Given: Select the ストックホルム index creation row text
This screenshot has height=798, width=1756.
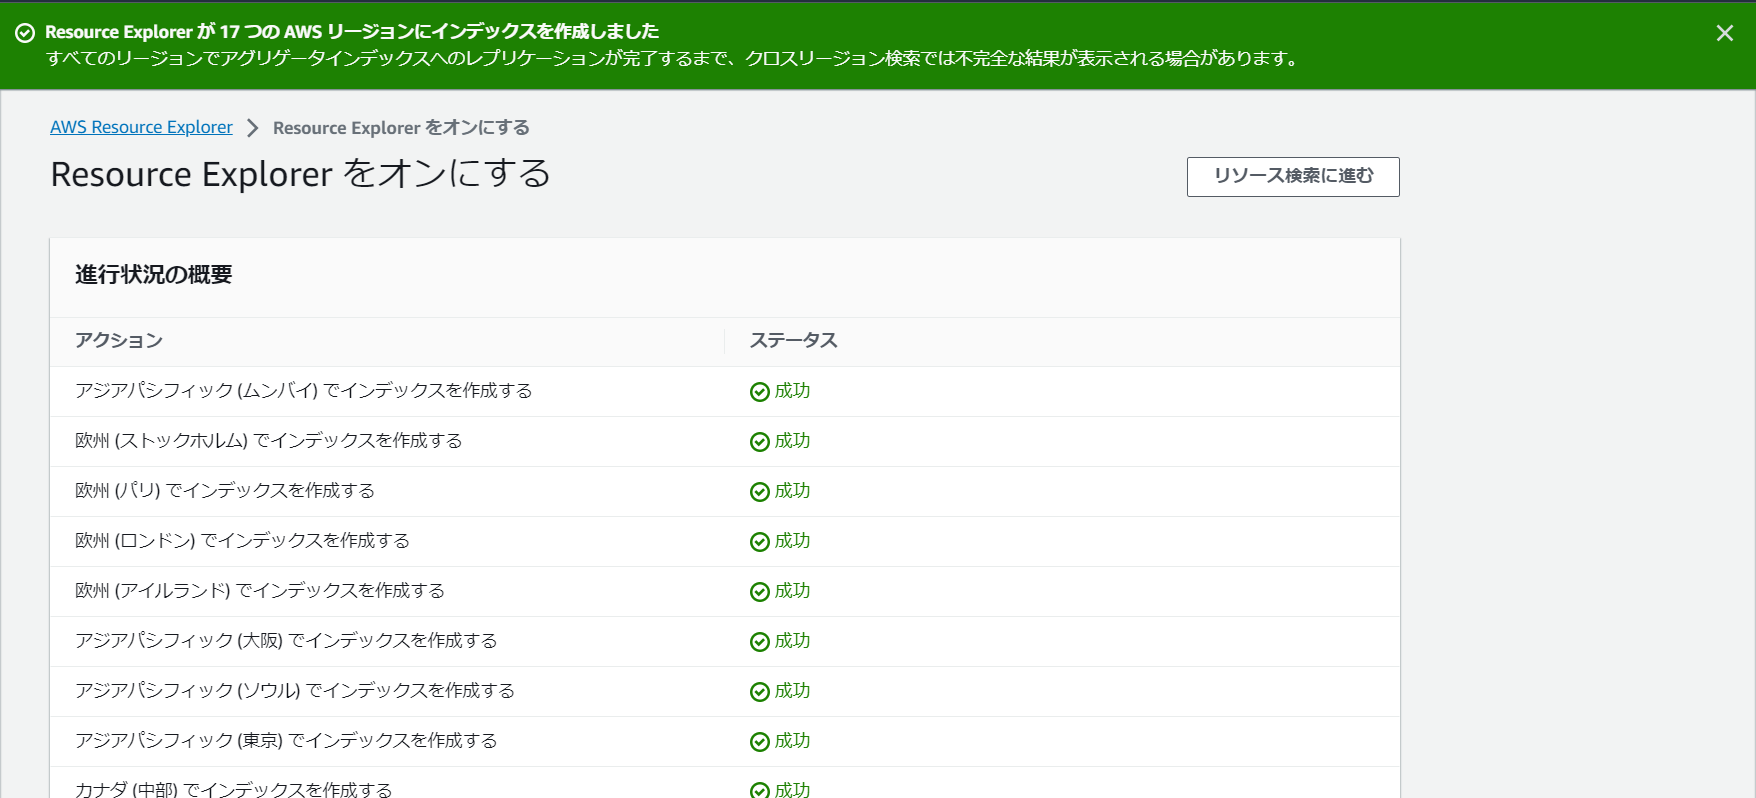Looking at the screenshot, I should coord(269,441).
